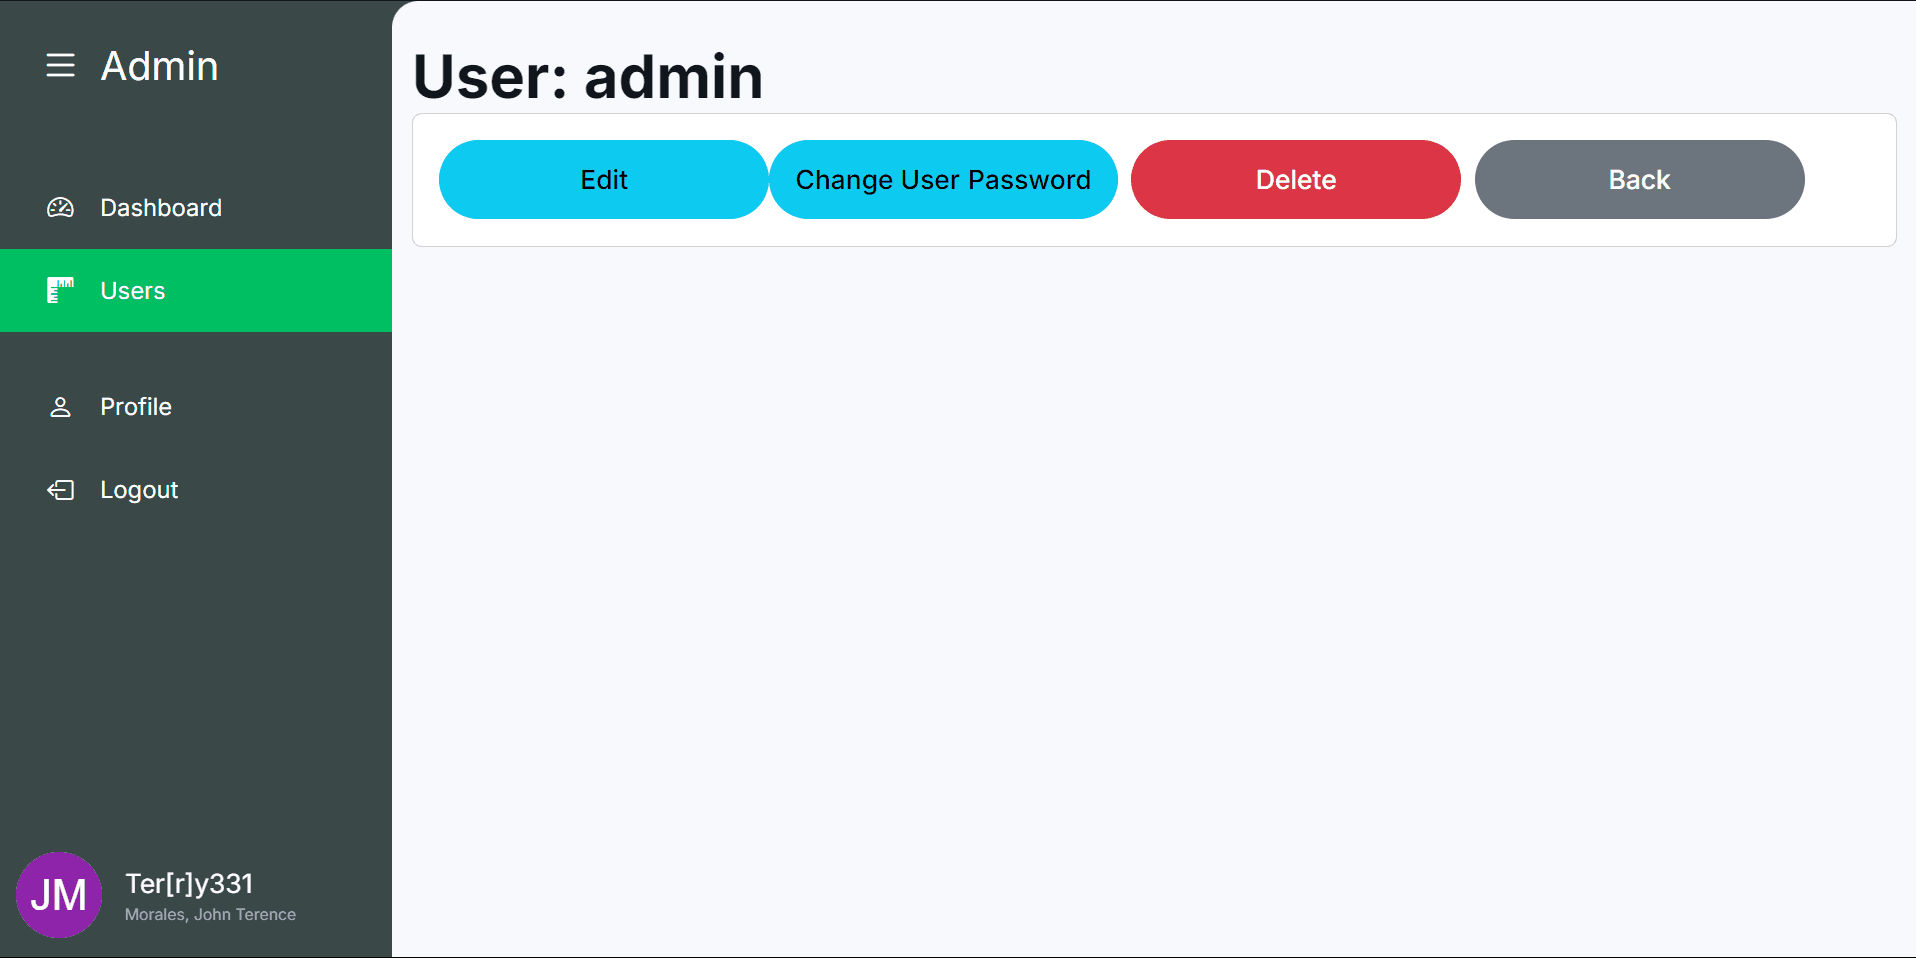
Task: Click the Logout arrow icon
Action: 60,490
